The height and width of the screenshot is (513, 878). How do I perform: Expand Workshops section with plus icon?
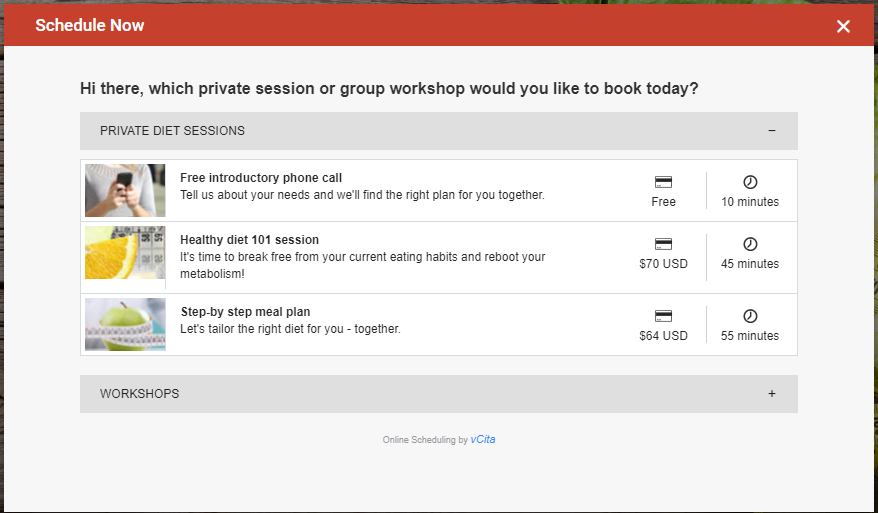tap(772, 394)
